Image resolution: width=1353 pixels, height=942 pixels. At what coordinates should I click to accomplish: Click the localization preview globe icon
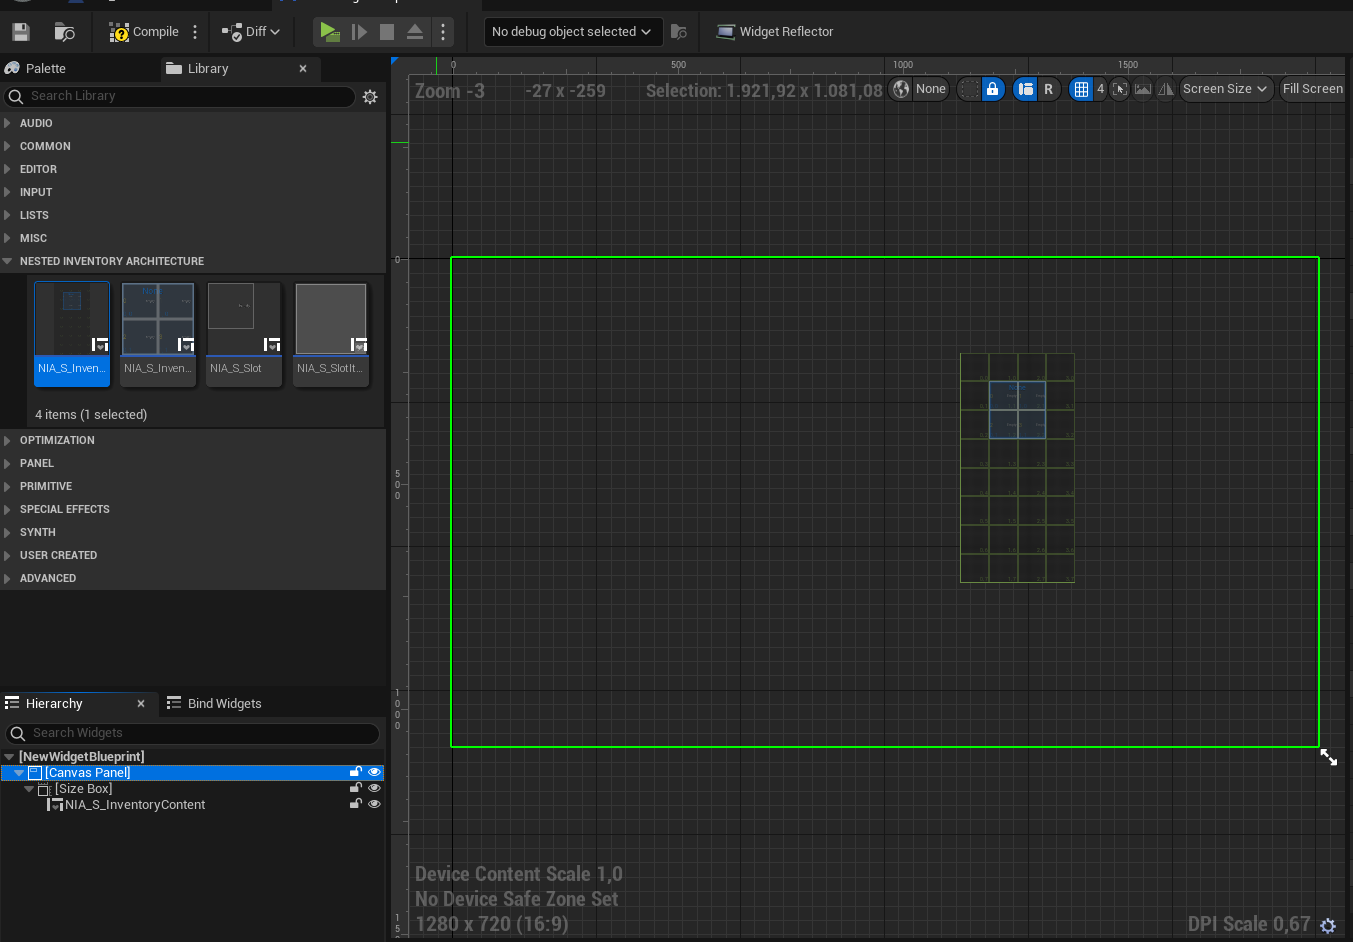coord(902,89)
